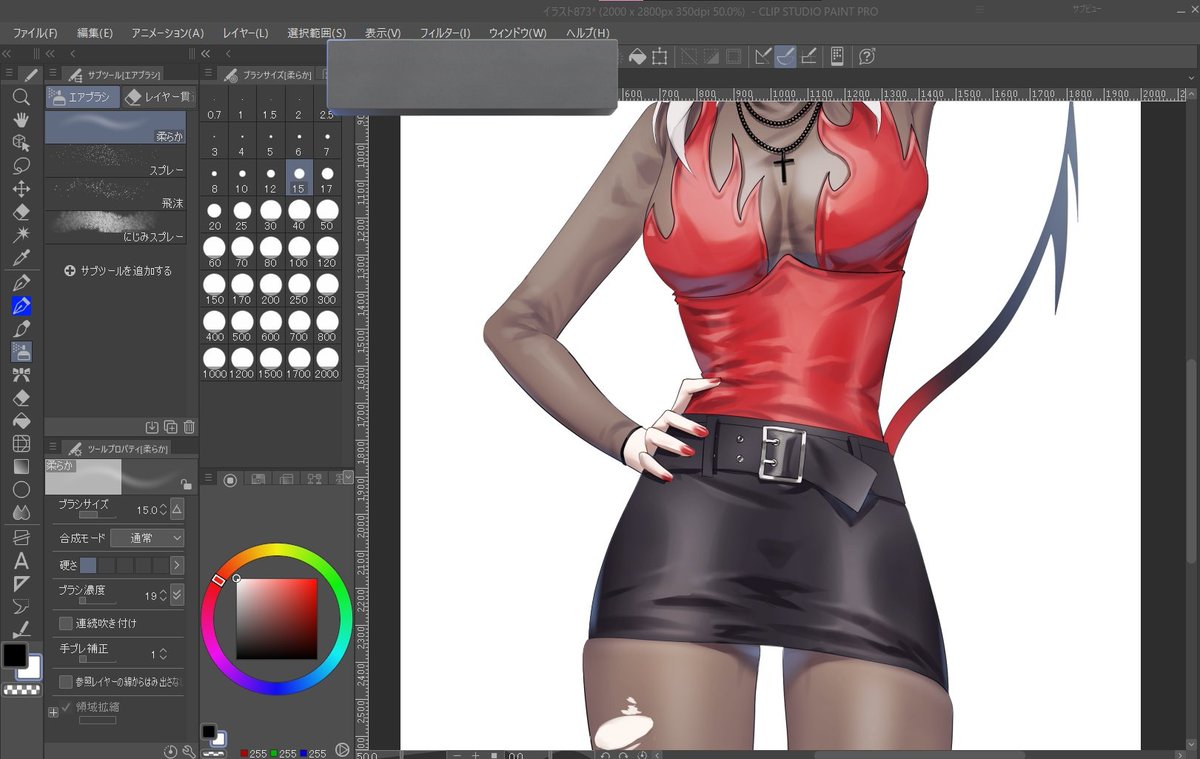Image resolution: width=1200 pixels, height=759 pixels.
Task: Click the black main color swatch
Action: (x=14, y=656)
